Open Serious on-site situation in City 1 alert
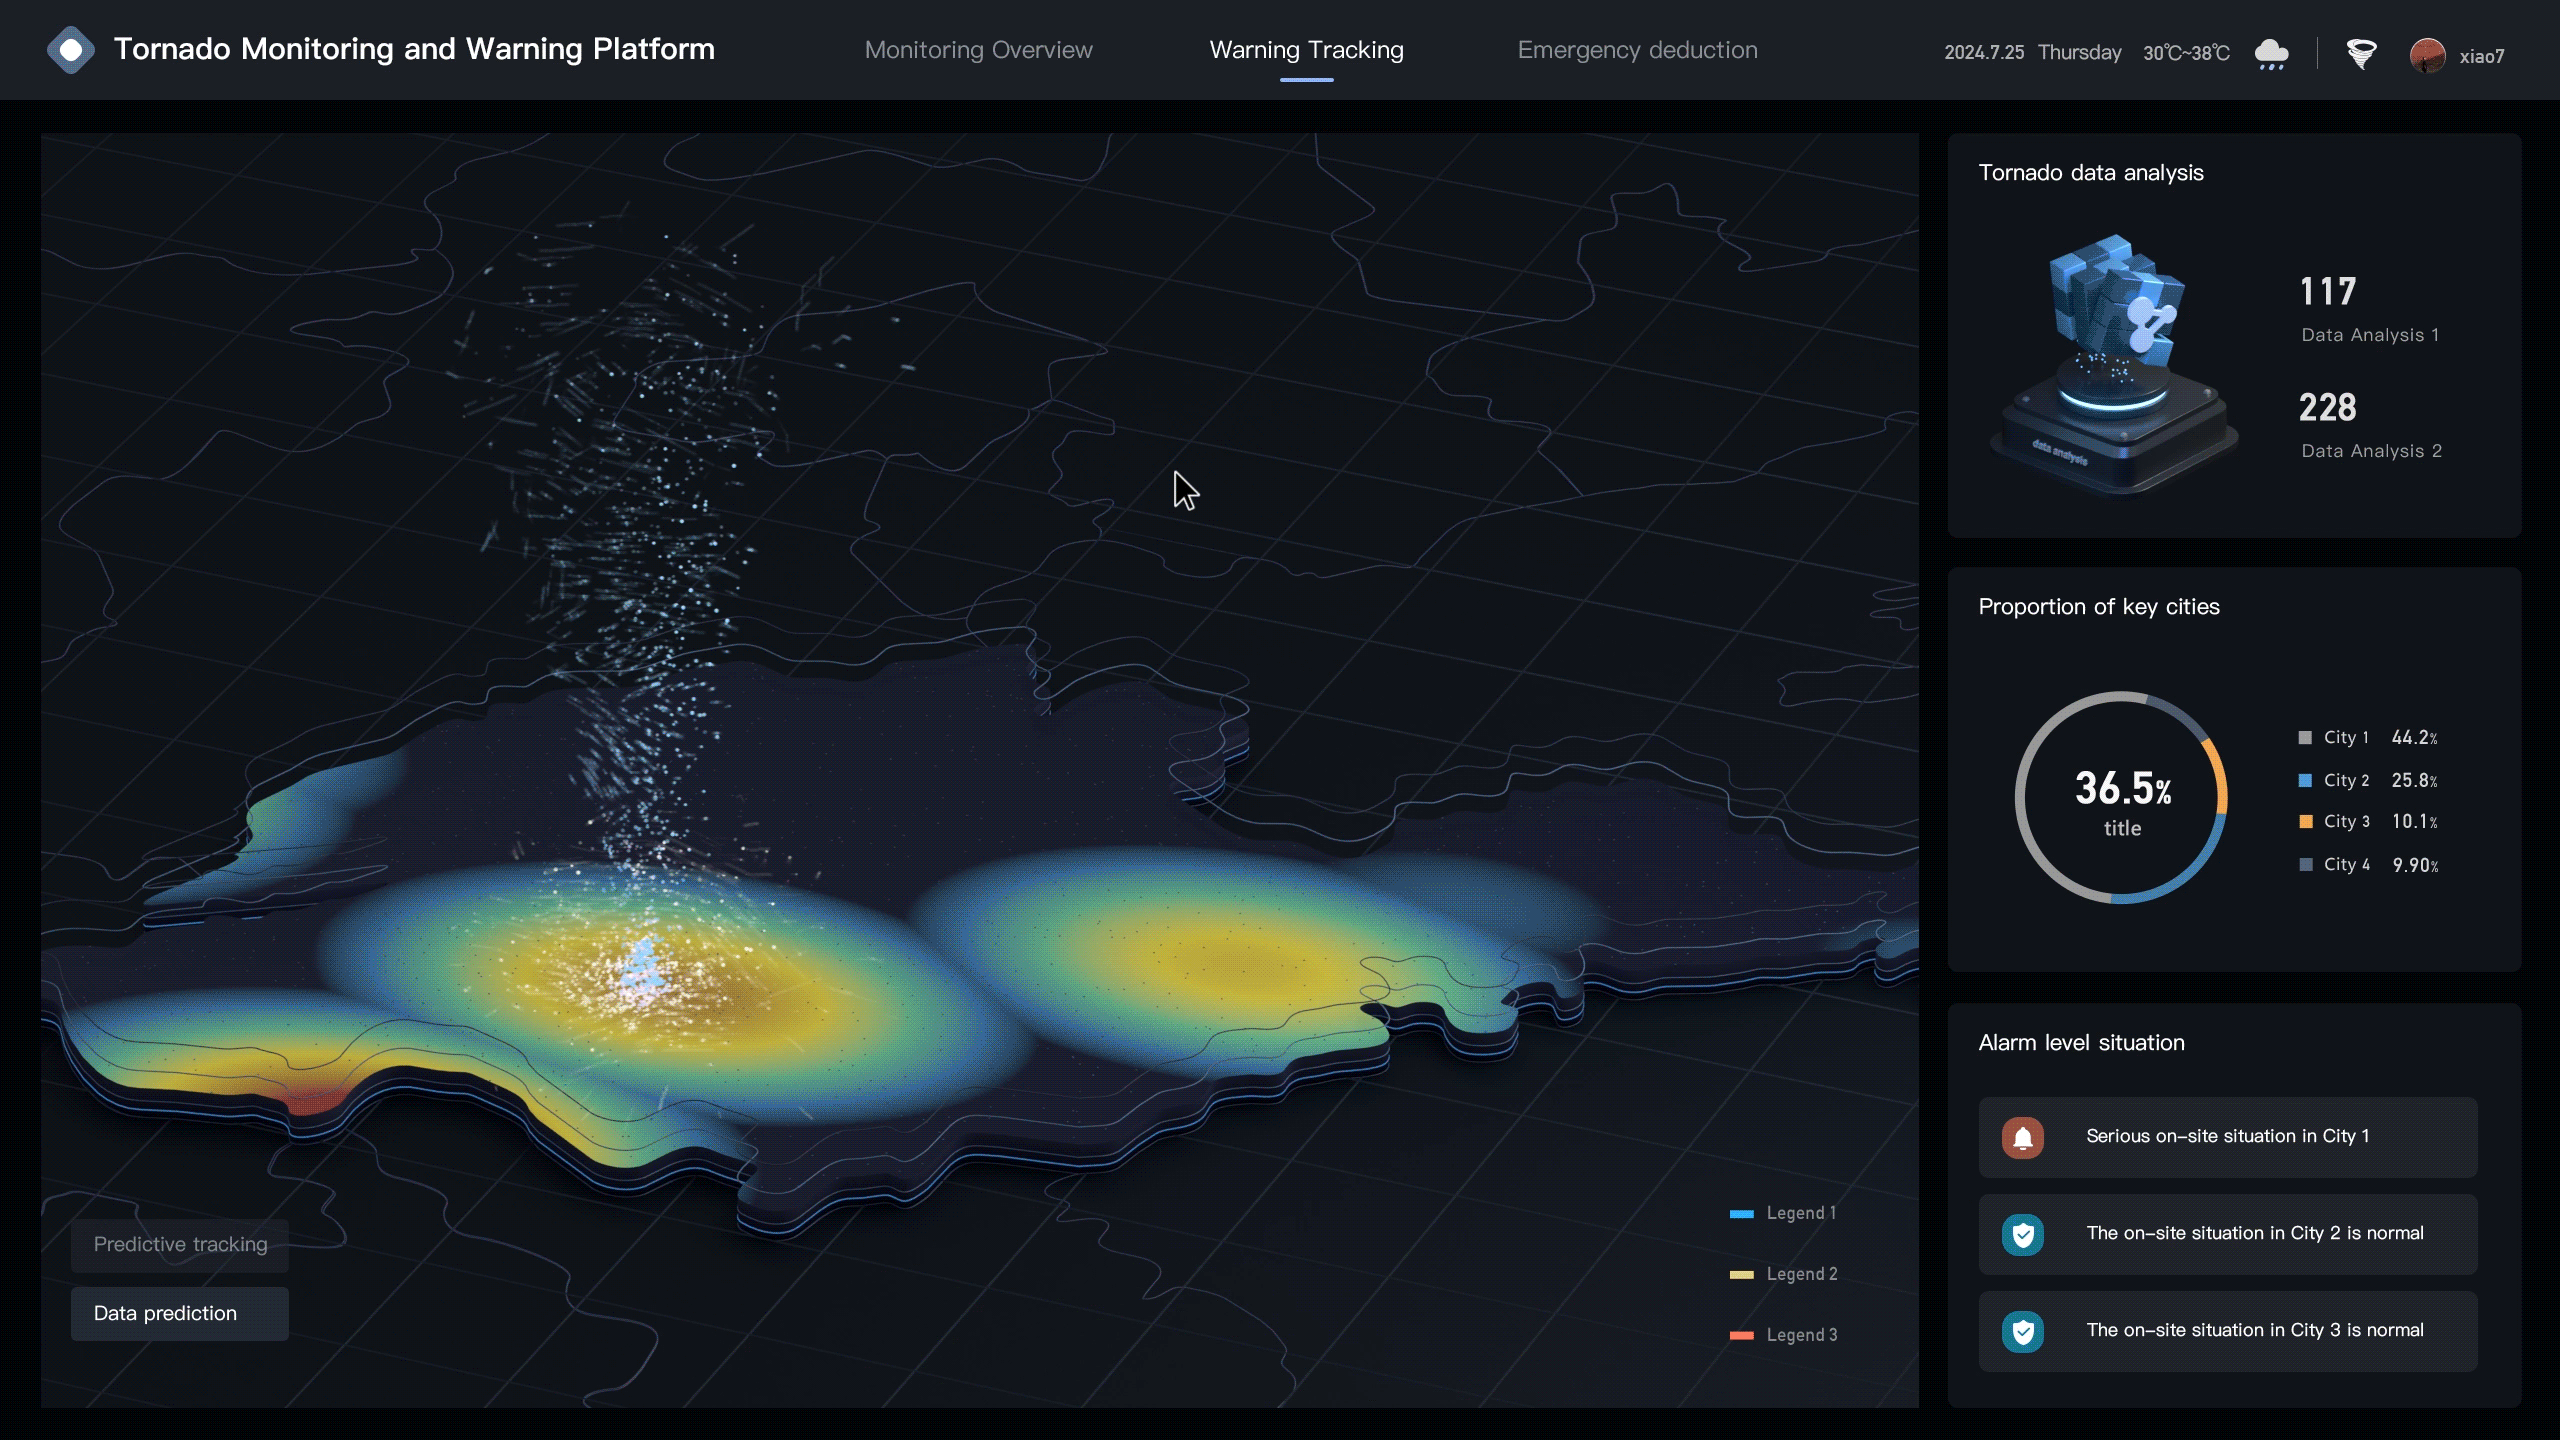Viewport: 2560px width, 1440px height. tap(2227, 1137)
